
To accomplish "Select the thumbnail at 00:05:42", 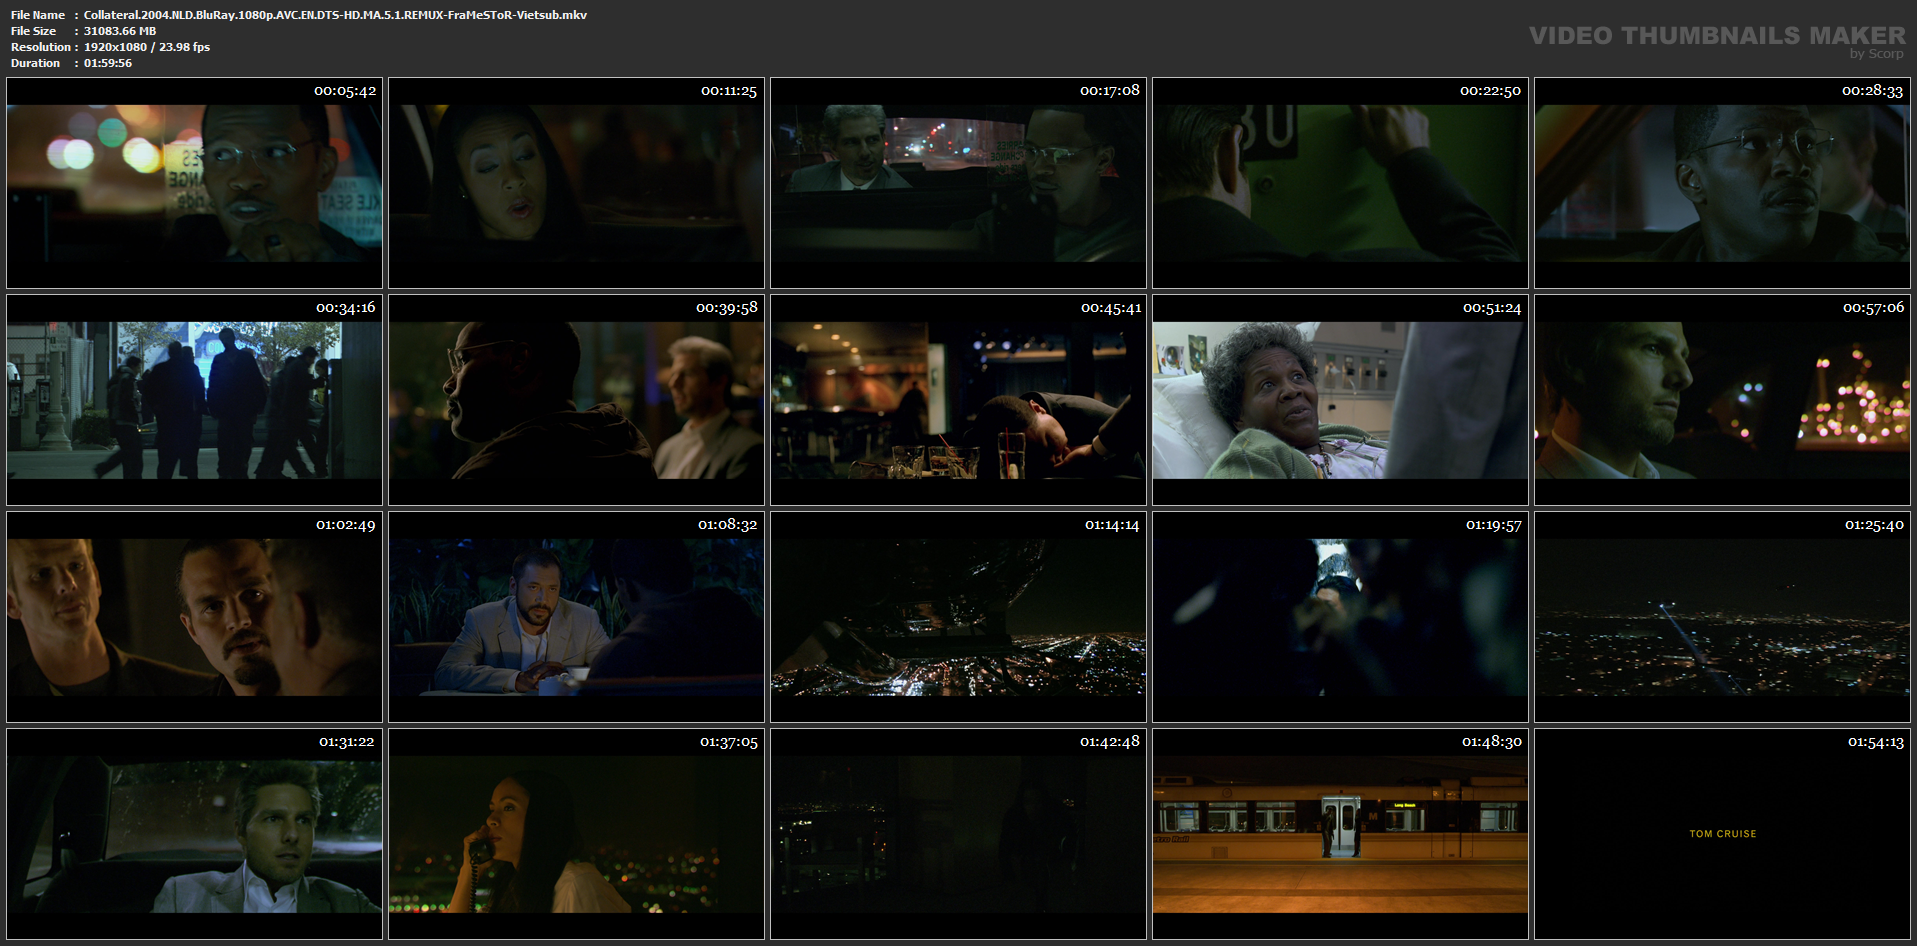I will tap(194, 183).
